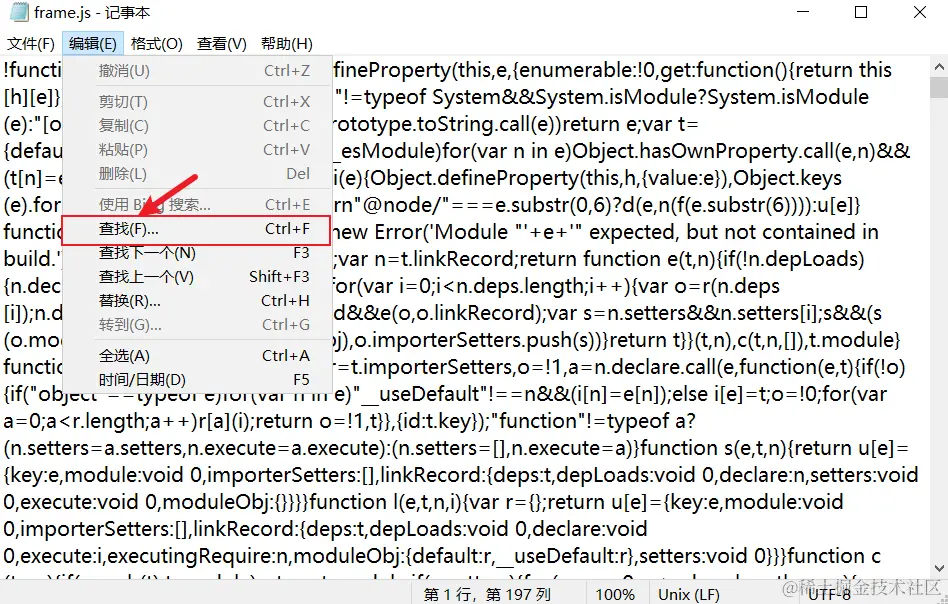Choose 查找(F)... from the edit menu

pos(196,230)
